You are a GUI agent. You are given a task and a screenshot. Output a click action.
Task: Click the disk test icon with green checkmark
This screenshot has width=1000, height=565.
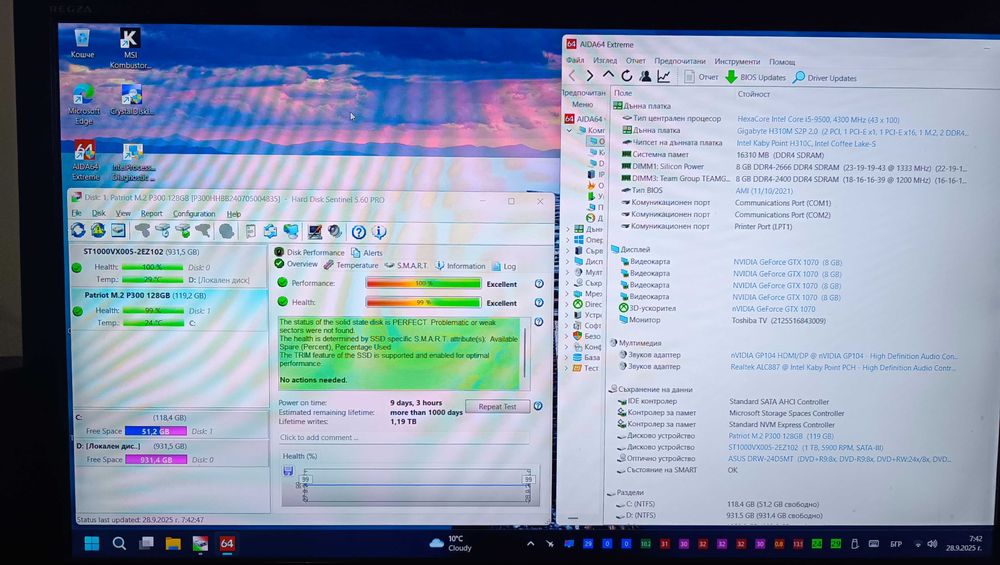tap(183, 231)
